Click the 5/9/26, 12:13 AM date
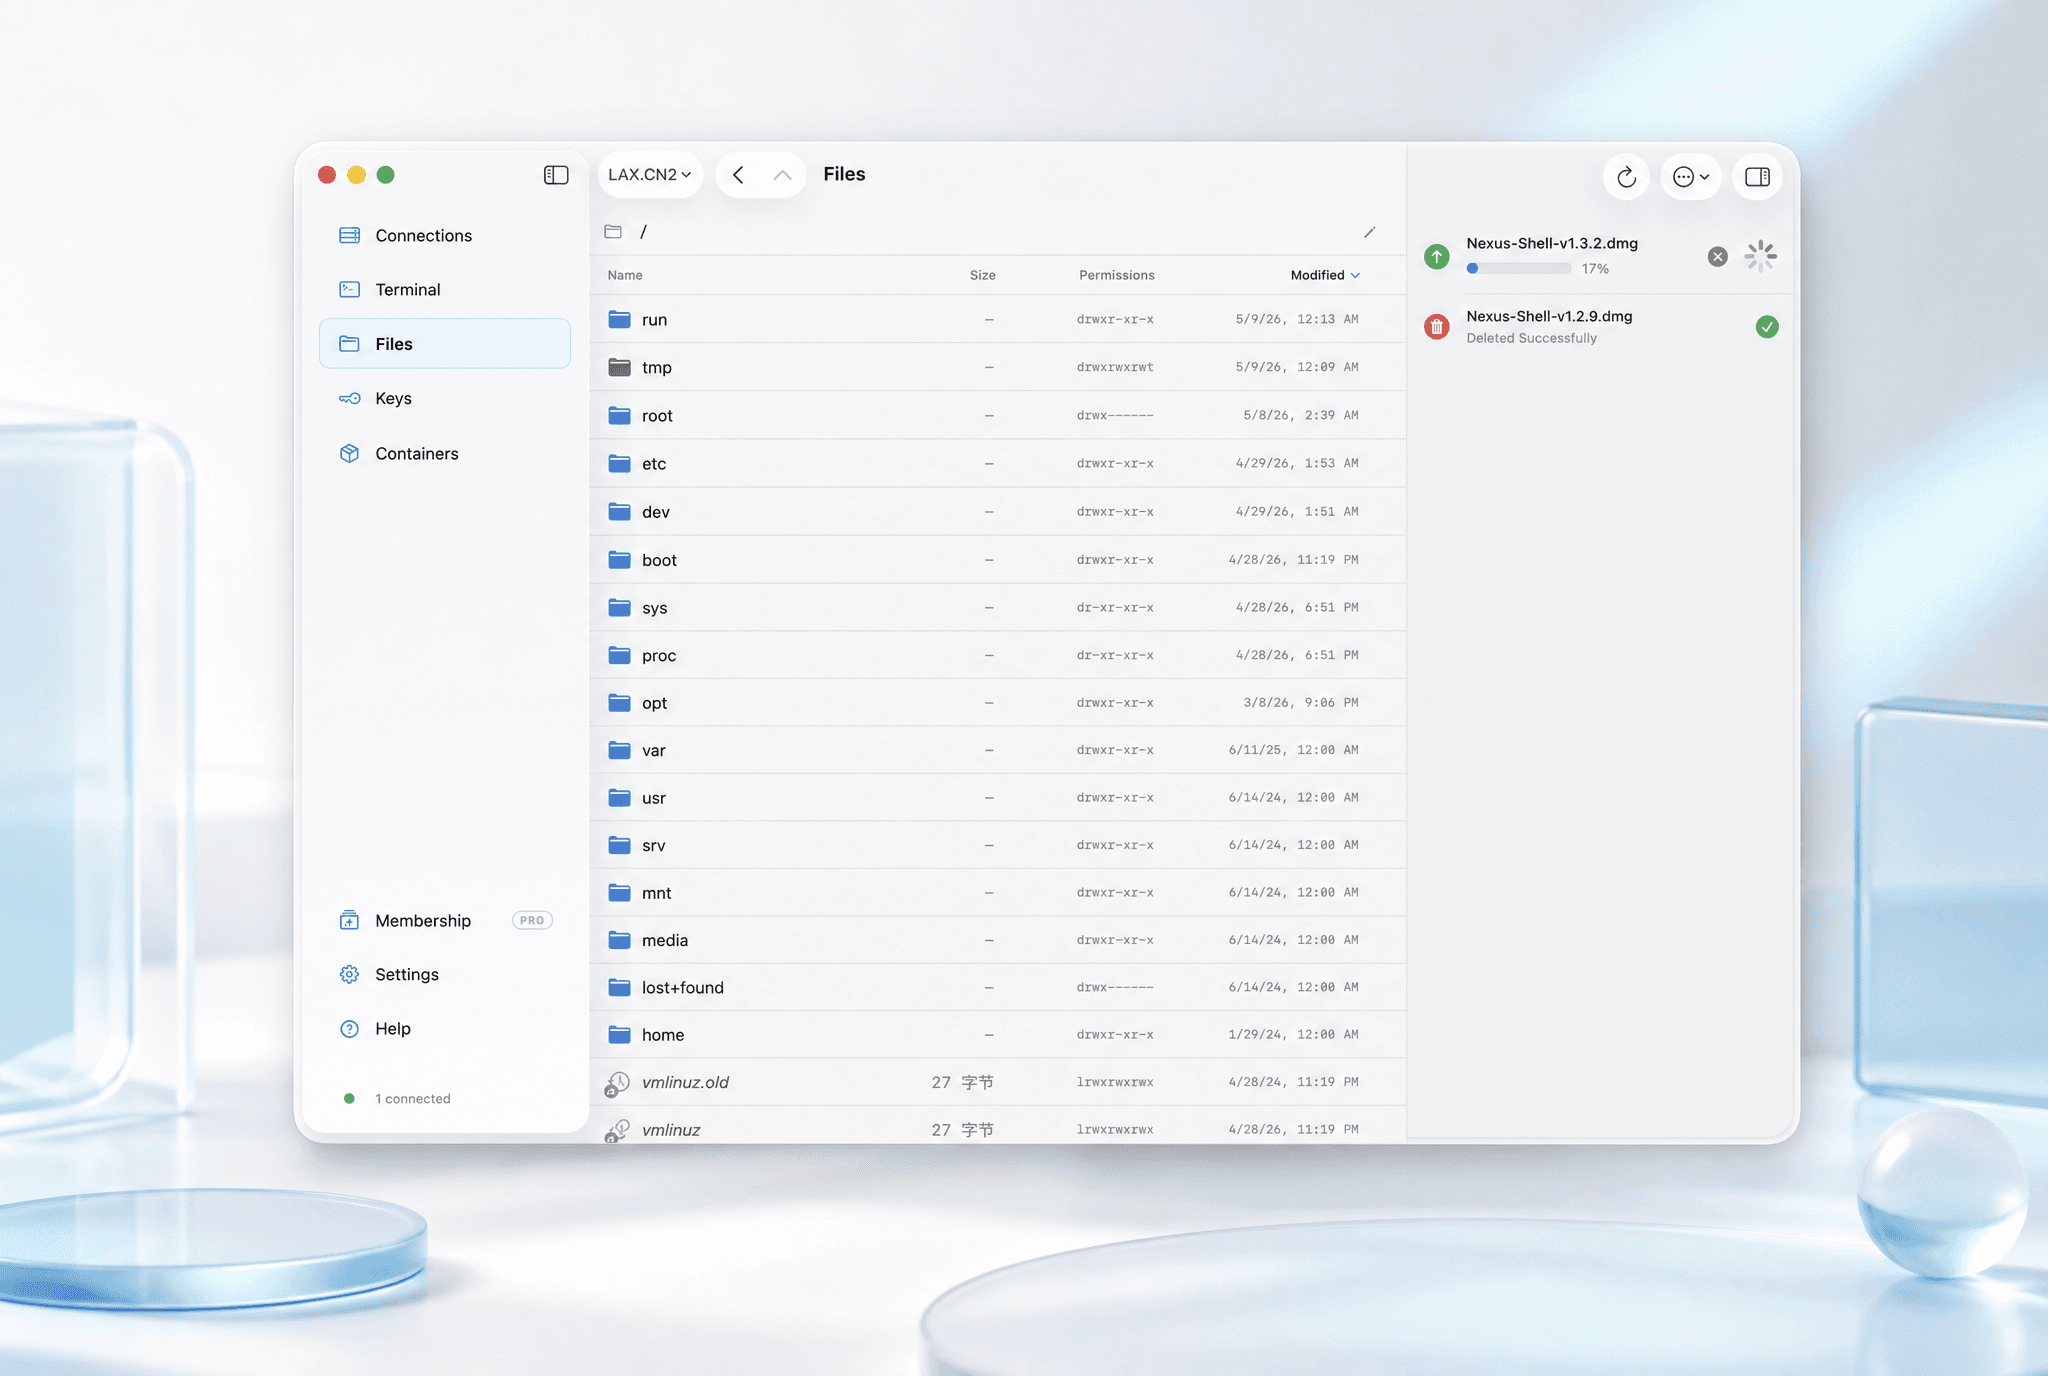Image resolution: width=2048 pixels, height=1376 pixels. click(x=1296, y=319)
